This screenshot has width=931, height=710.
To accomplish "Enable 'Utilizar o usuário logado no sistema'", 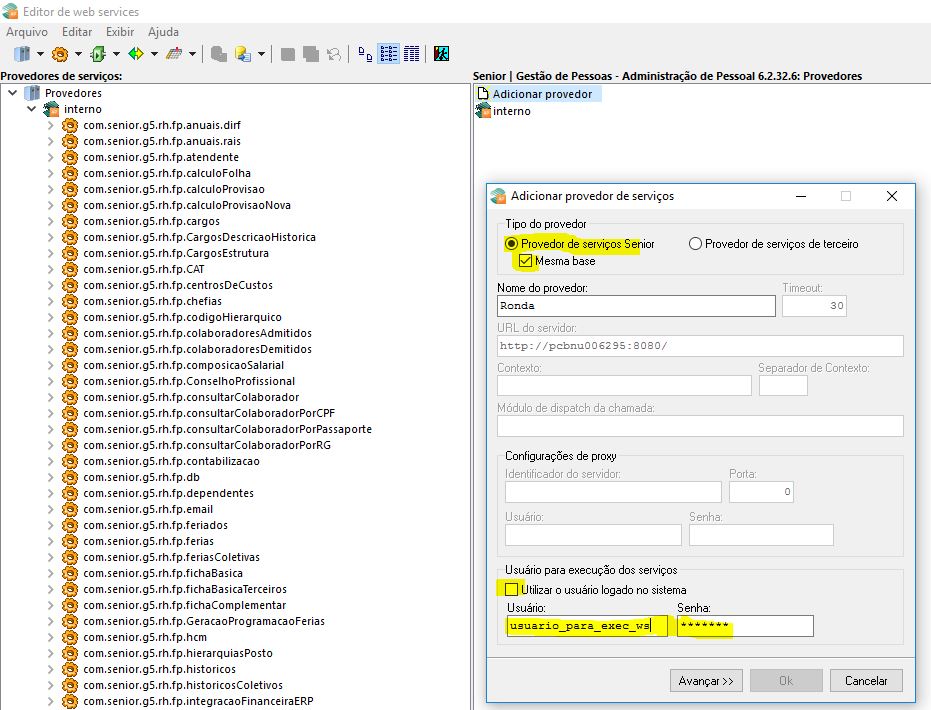I will (513, 590).
